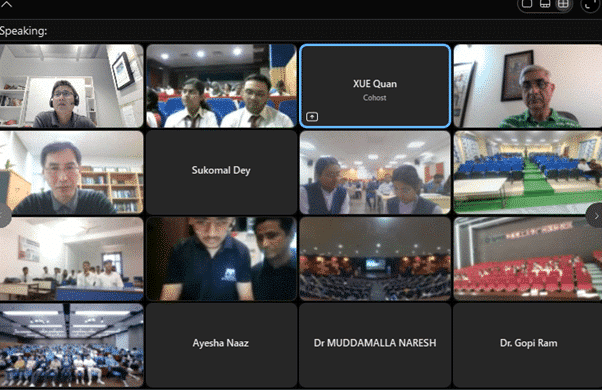Select the Dr. Gopi Ram tile
602x390 pixels.
tap(528, 345)
